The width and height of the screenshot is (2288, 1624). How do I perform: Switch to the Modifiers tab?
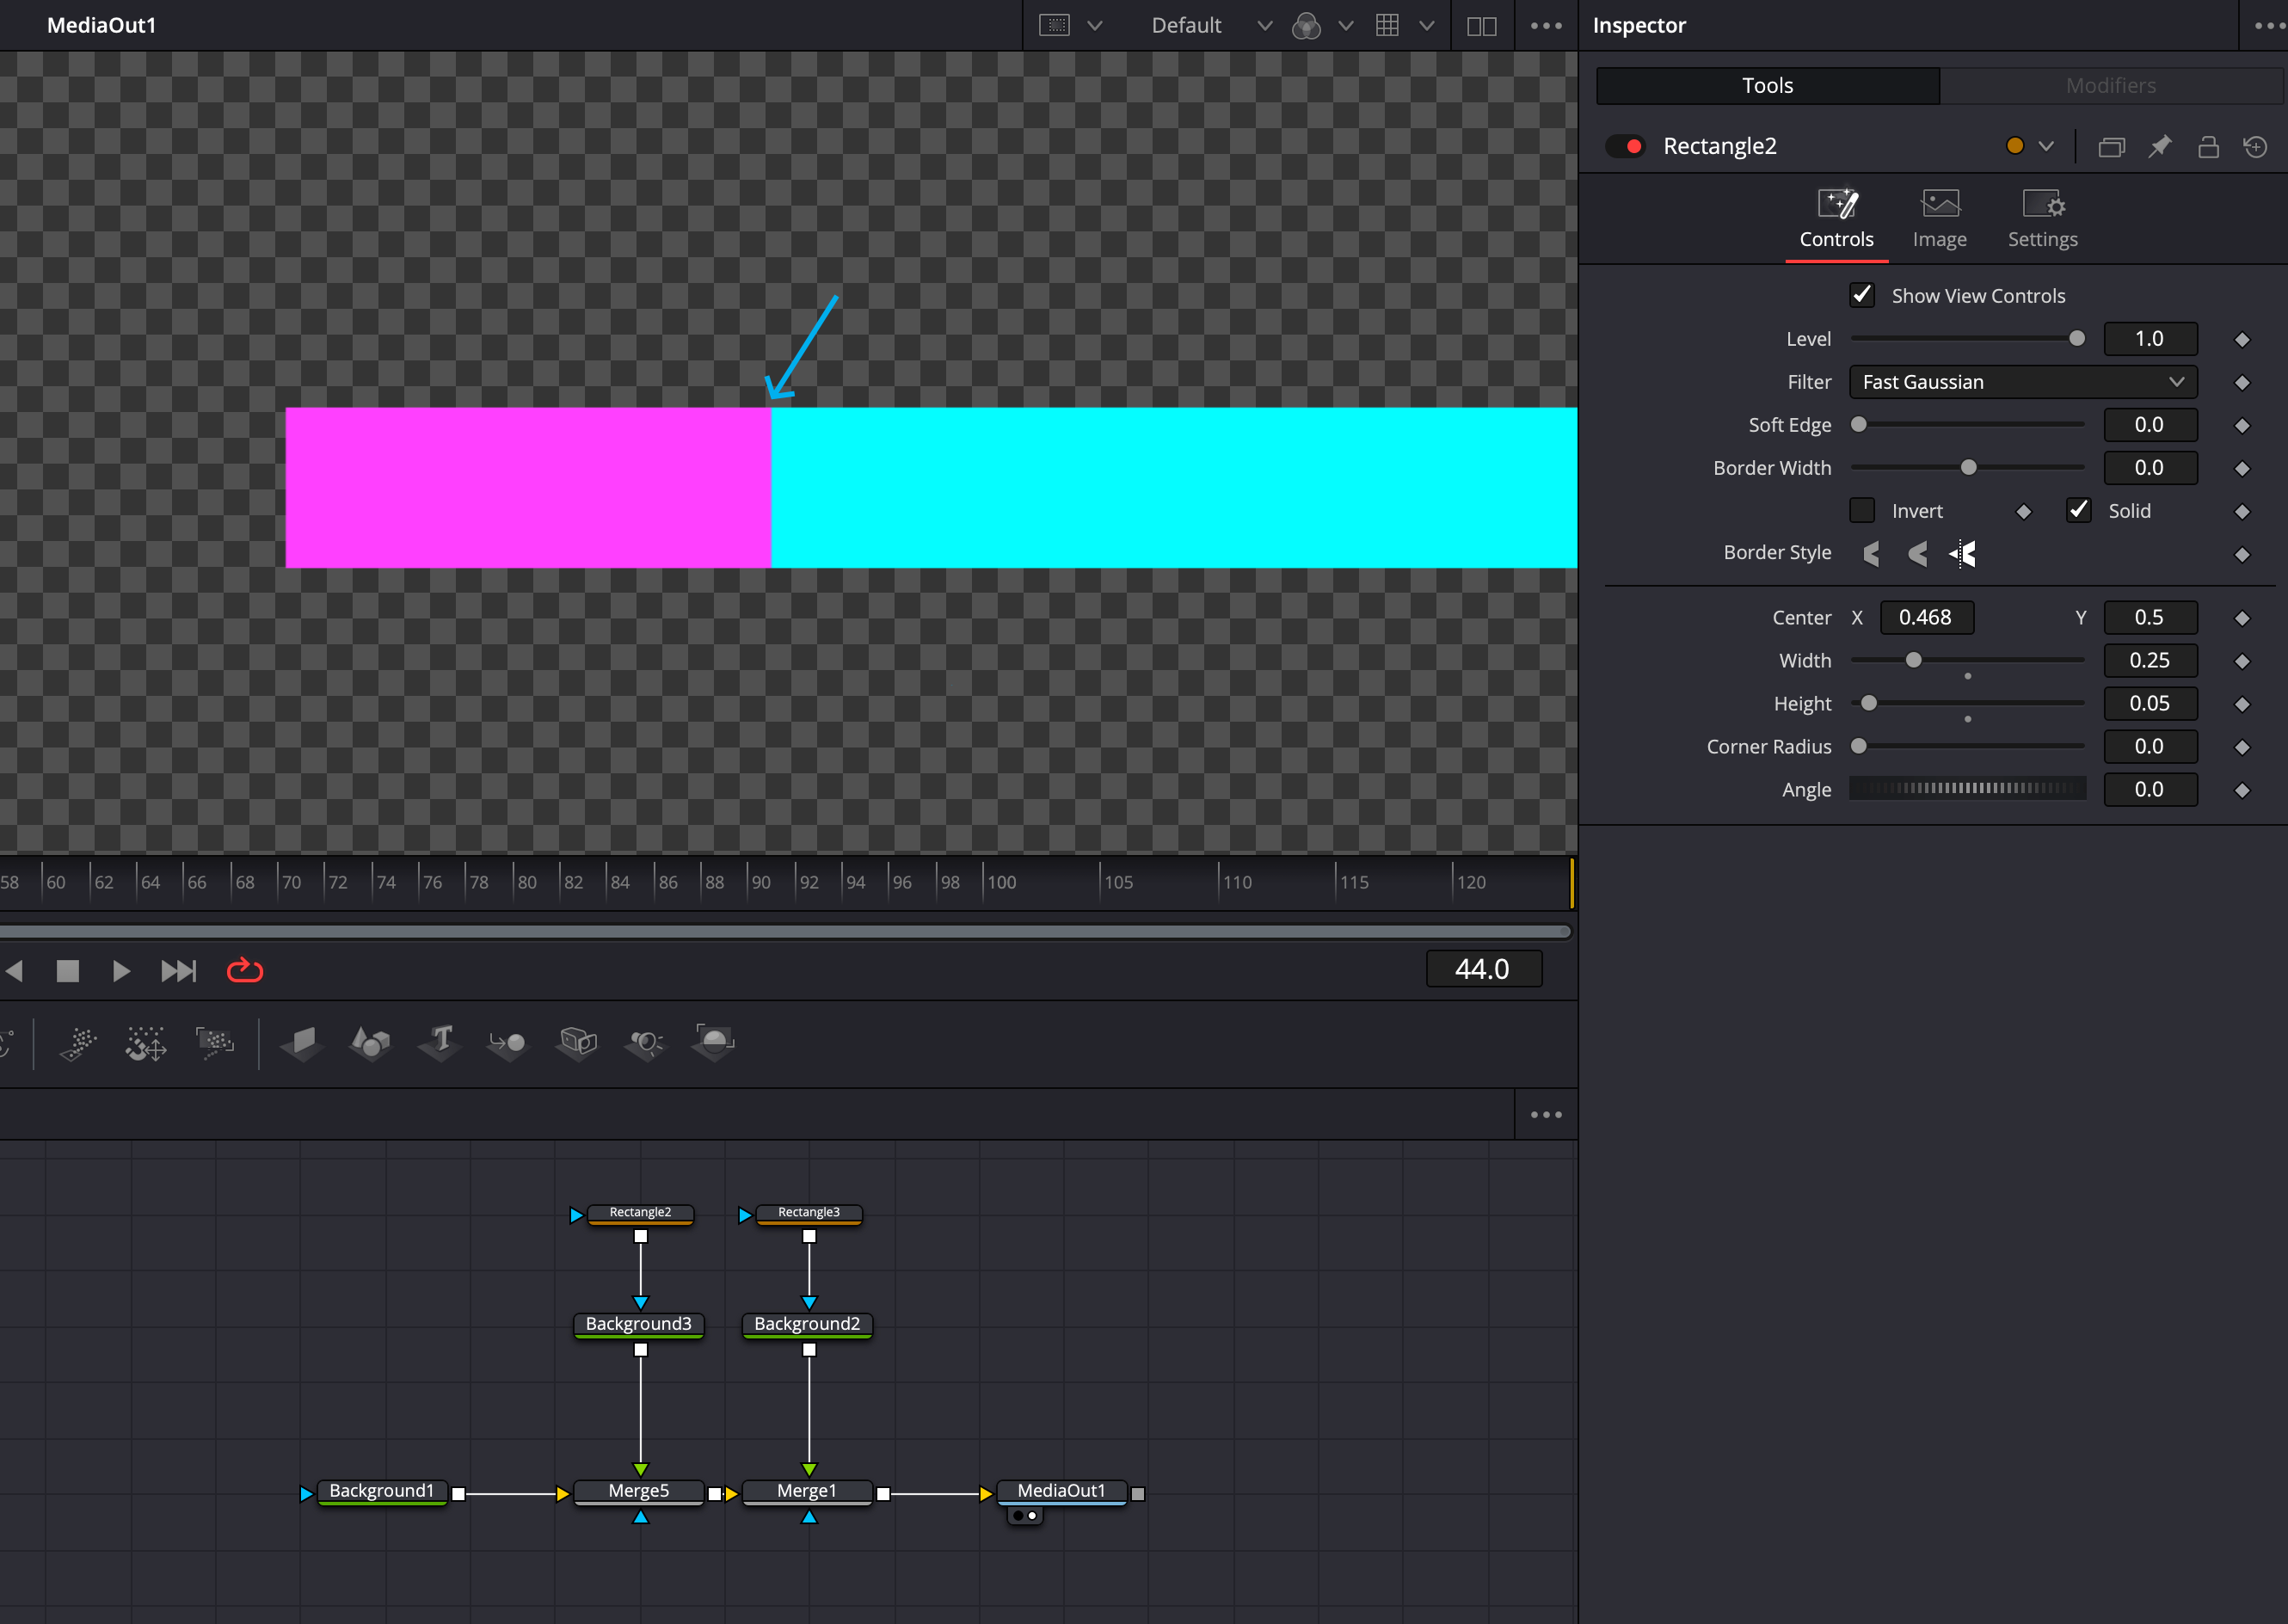[2110, 86]
